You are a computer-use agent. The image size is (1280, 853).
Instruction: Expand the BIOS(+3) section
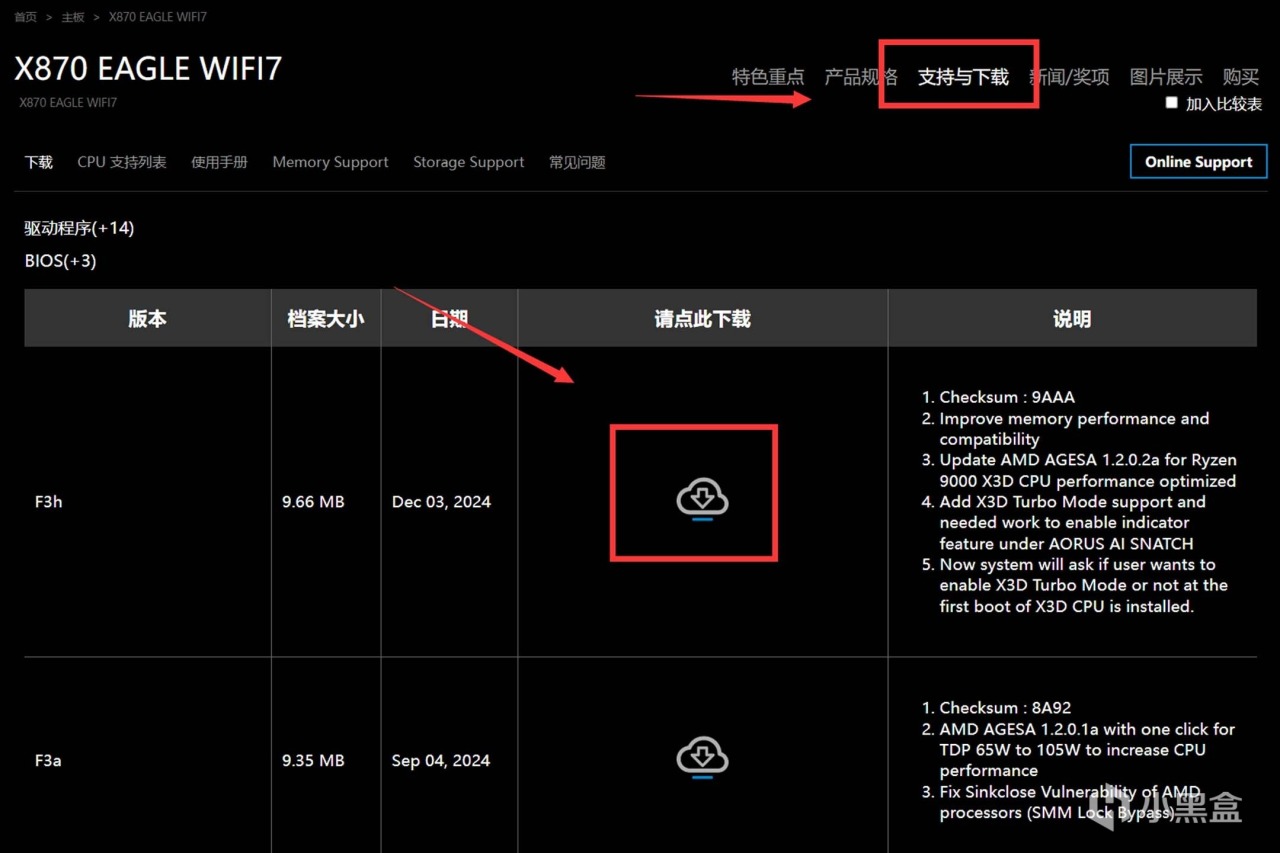60,261
